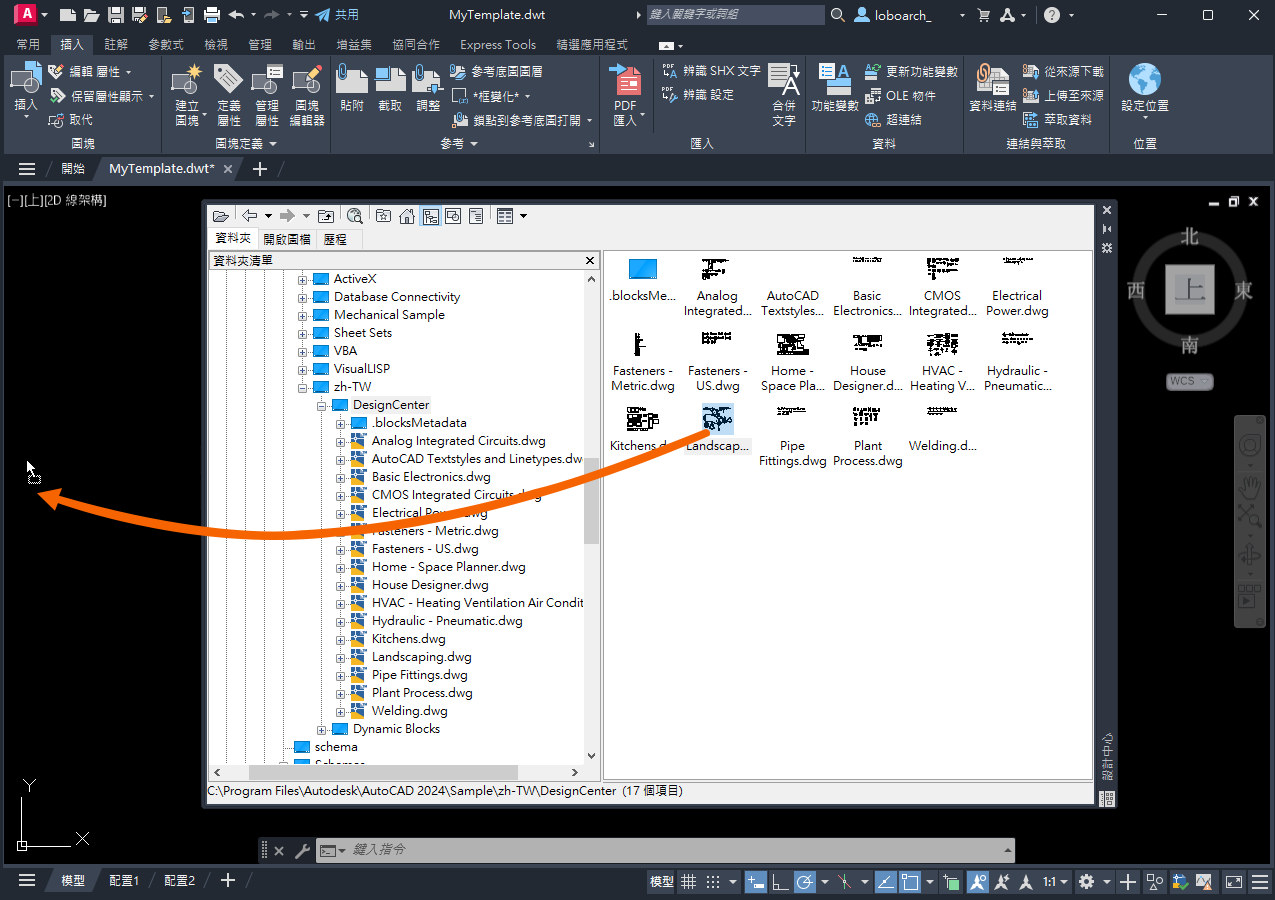
Task: Switch to 配置1 layout tab
Action: [x=124, y=881]
